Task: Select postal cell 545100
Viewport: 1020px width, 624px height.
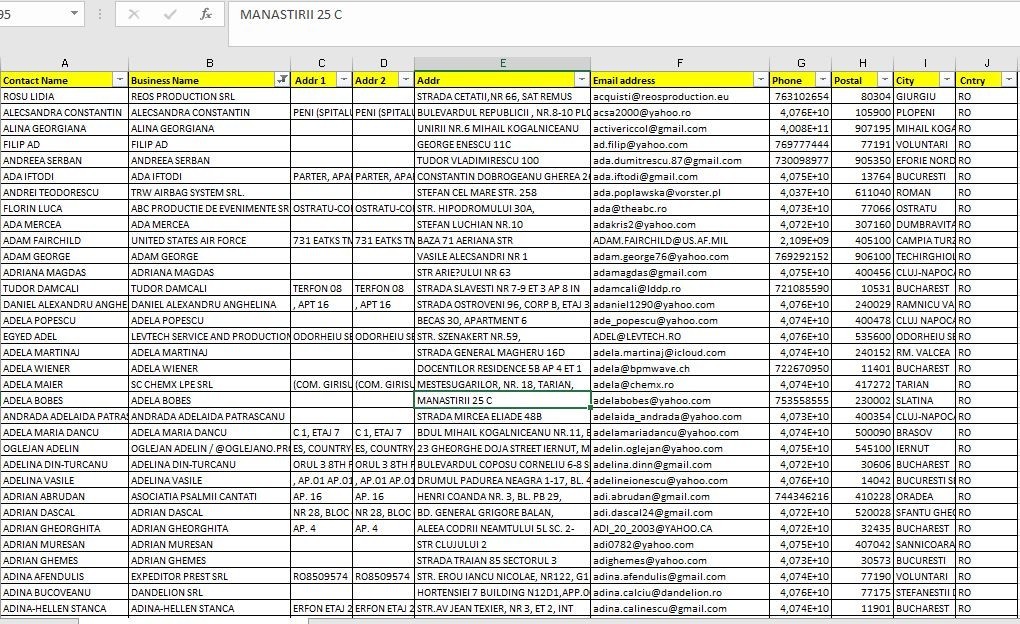Action: (x=863, y=448)
